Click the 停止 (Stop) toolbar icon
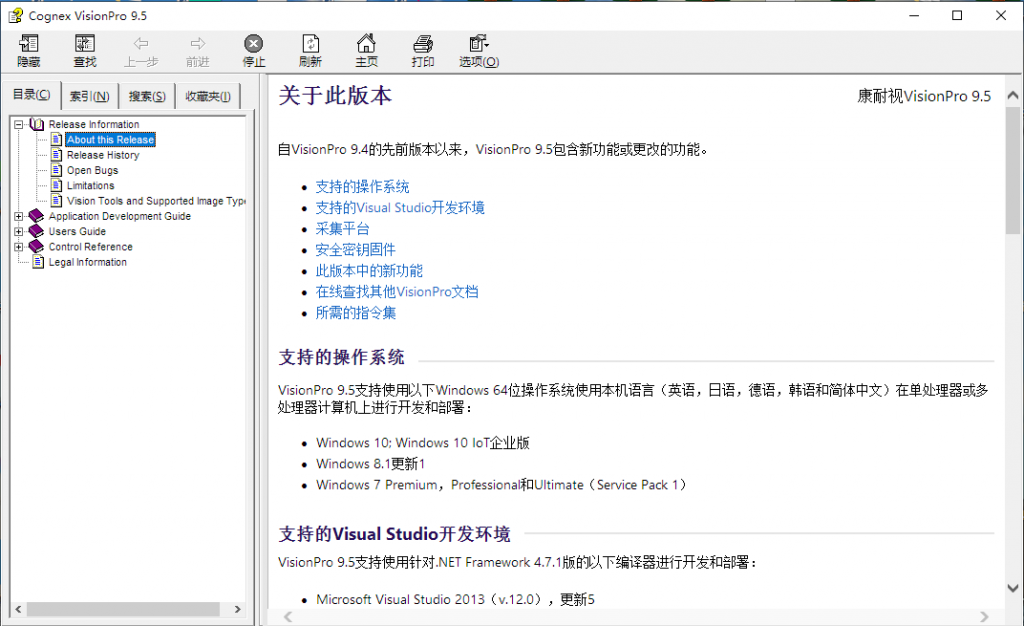 tap(253, 44)
